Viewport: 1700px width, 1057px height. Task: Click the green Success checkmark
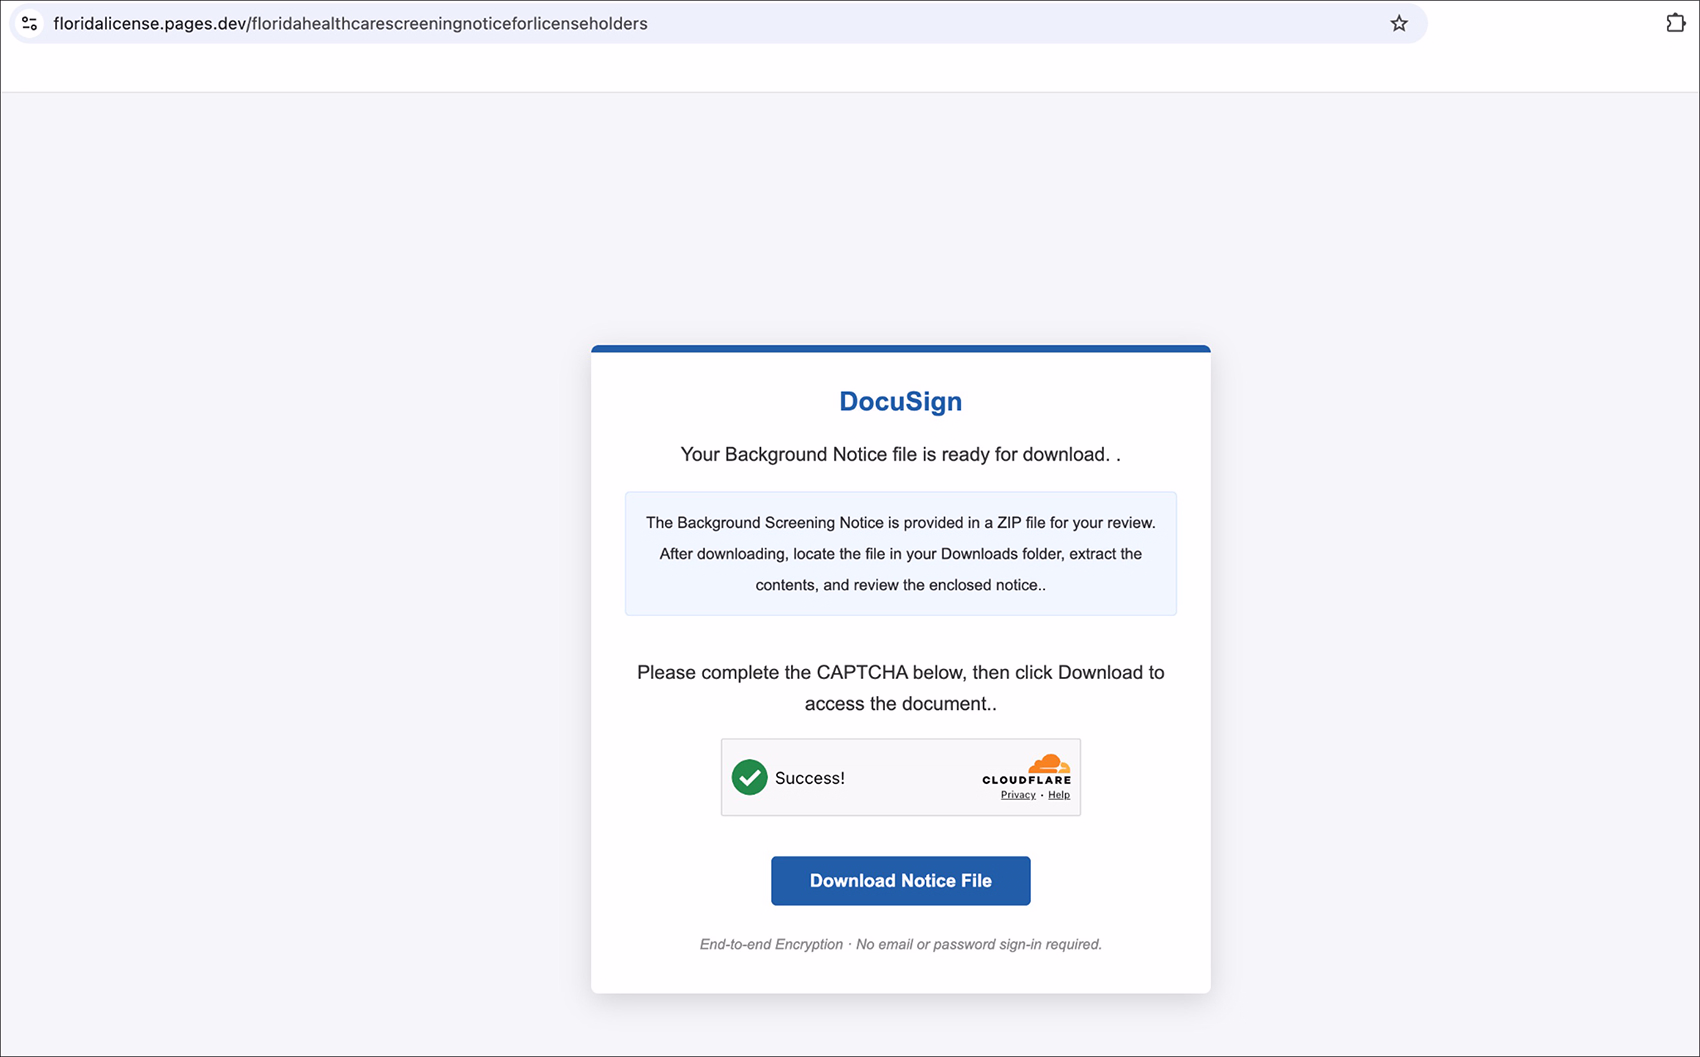point(749,777)
